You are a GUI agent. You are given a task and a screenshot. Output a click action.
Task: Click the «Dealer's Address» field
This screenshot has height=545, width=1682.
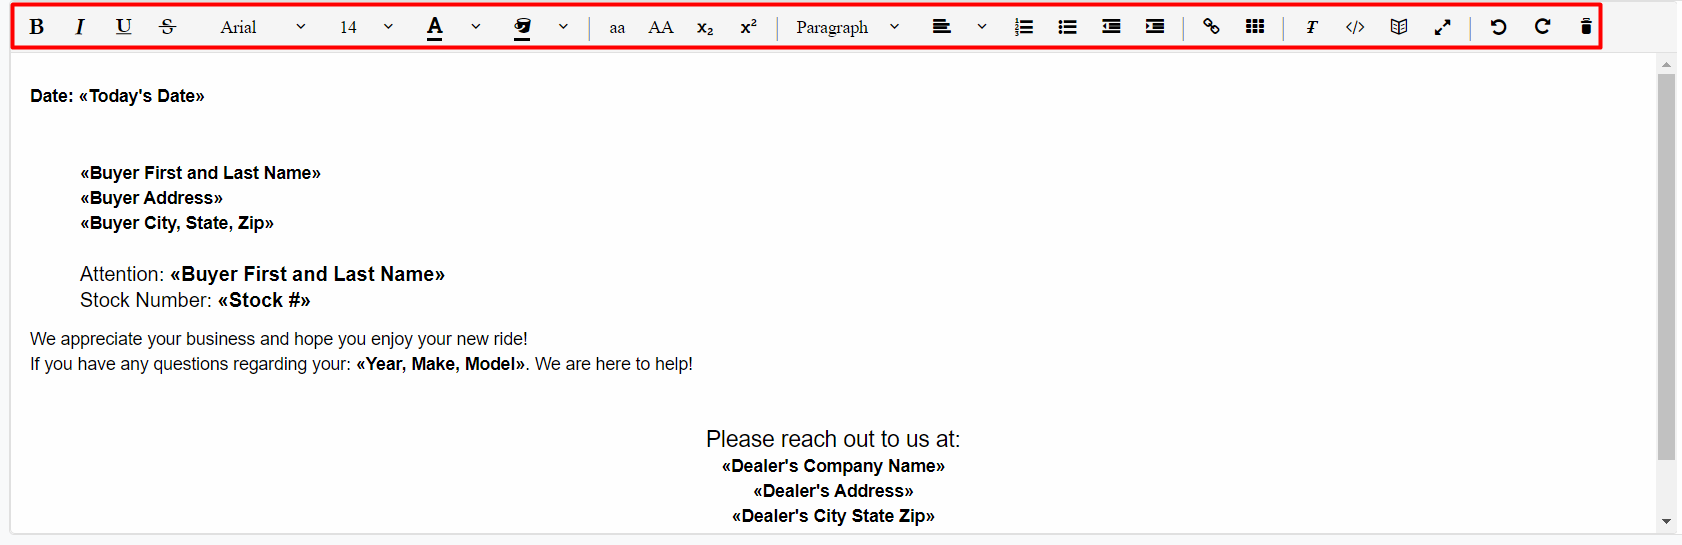[x=833, y=491]
